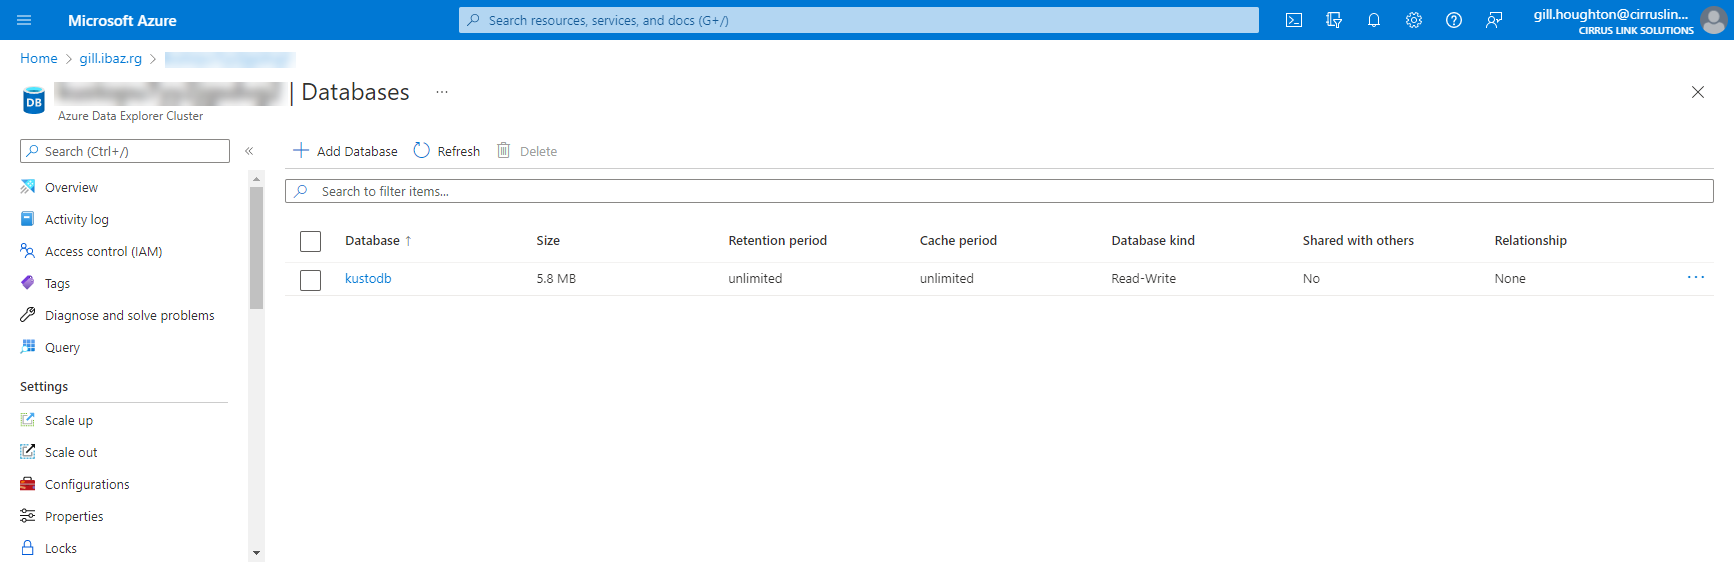Open the Azure portal hamburger menu
Screen dimensions: 1734x562
pyautogui.click(x=24, y=20)
